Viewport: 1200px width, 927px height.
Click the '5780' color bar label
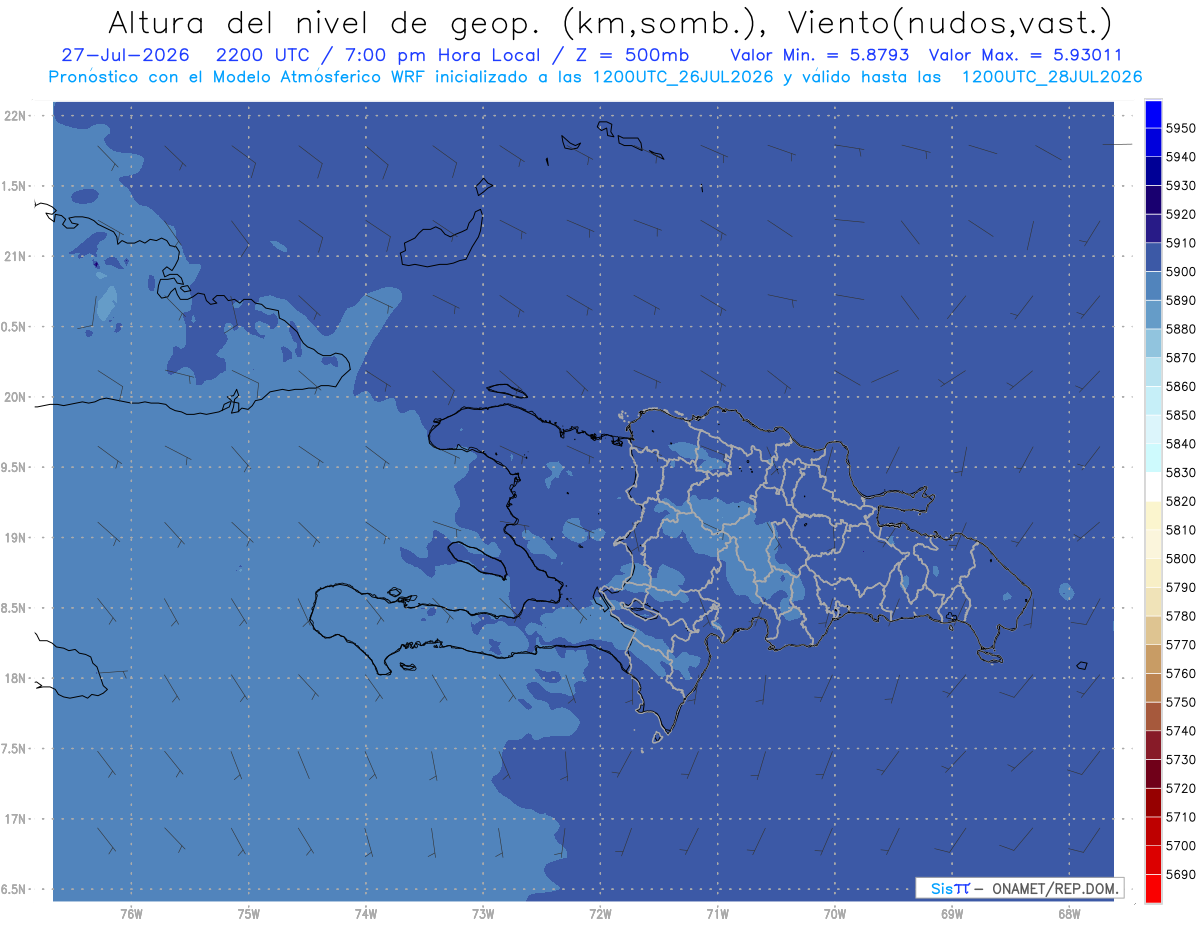(1181, 615)
